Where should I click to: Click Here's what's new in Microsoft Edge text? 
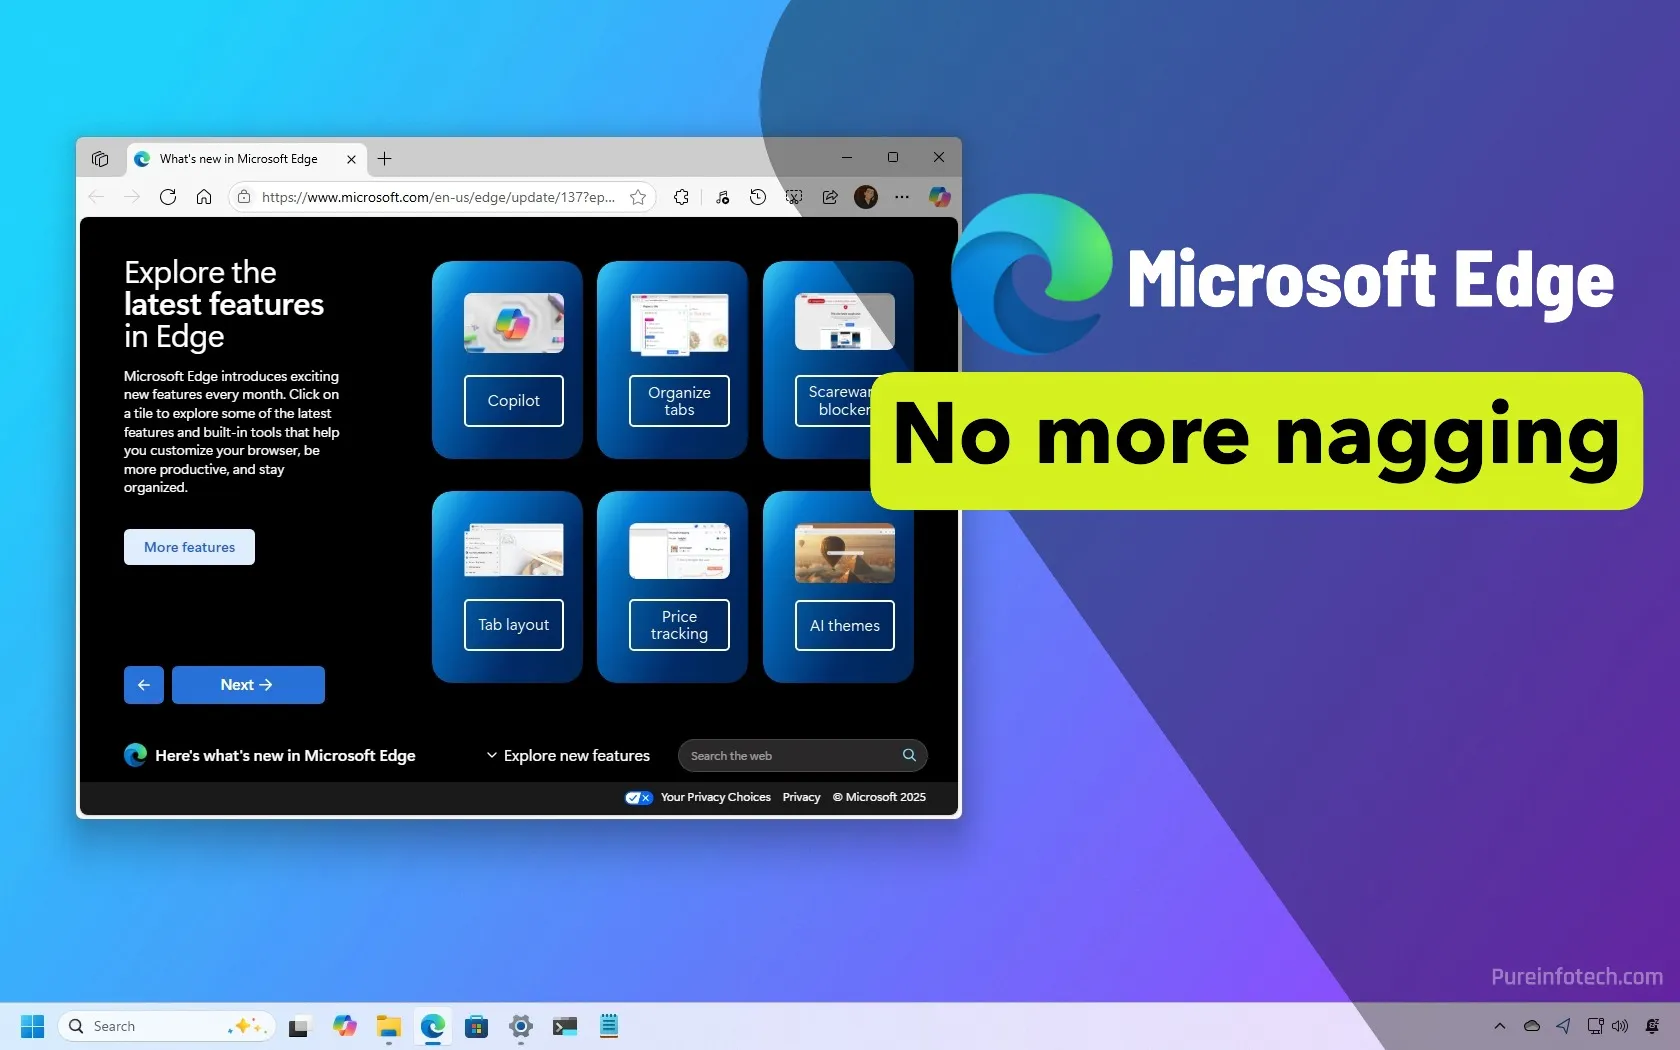(285, 756)
